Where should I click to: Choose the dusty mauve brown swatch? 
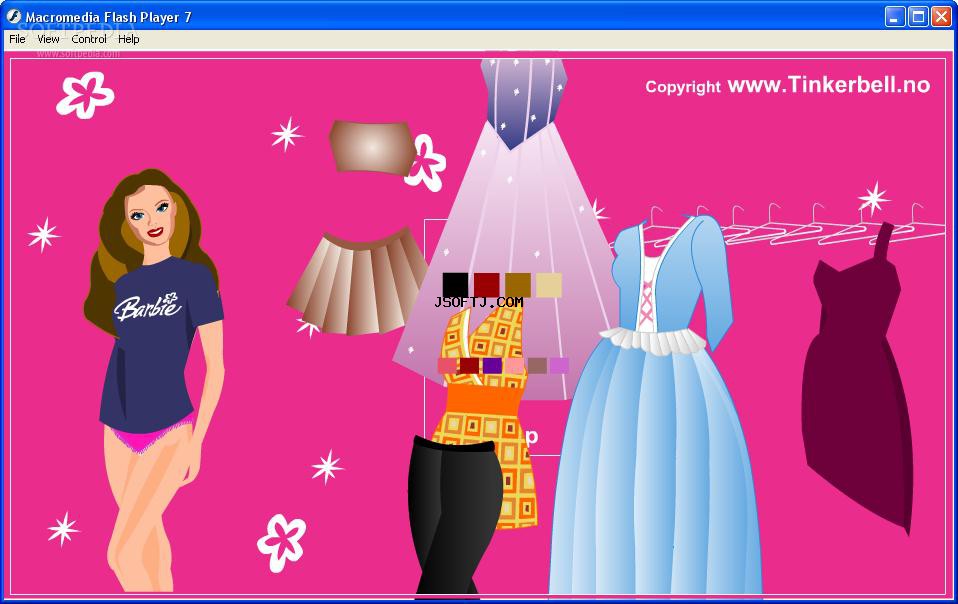tap(537, 366)
